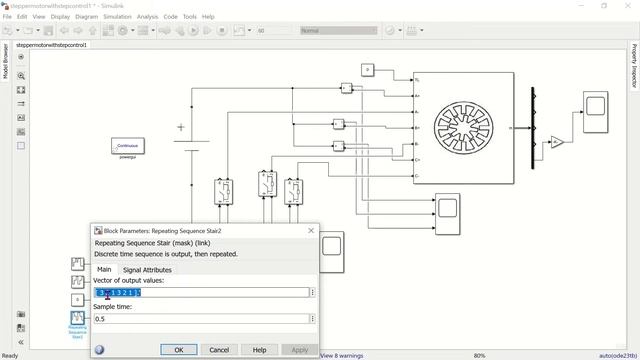Click the New Model toolbar icon
This screenshot has height=360, width=640.
pos(8,31)
